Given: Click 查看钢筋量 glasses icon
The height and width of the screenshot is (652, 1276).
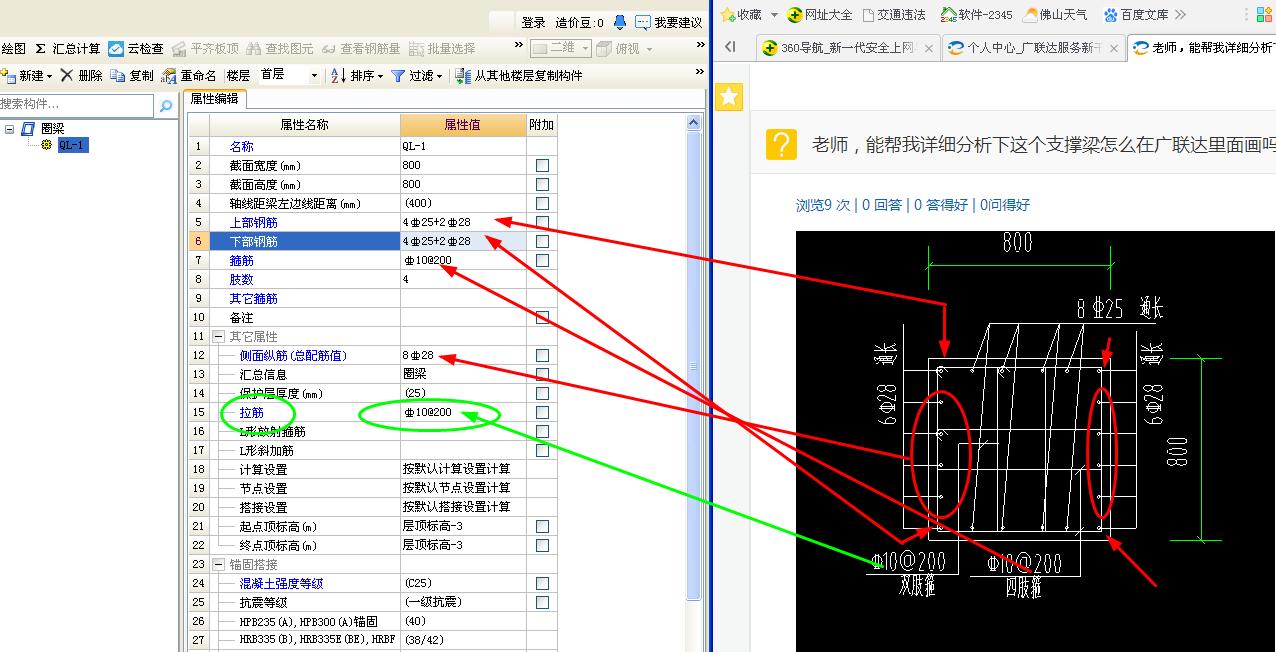Looking at the screenshot, I should [328, 48].
